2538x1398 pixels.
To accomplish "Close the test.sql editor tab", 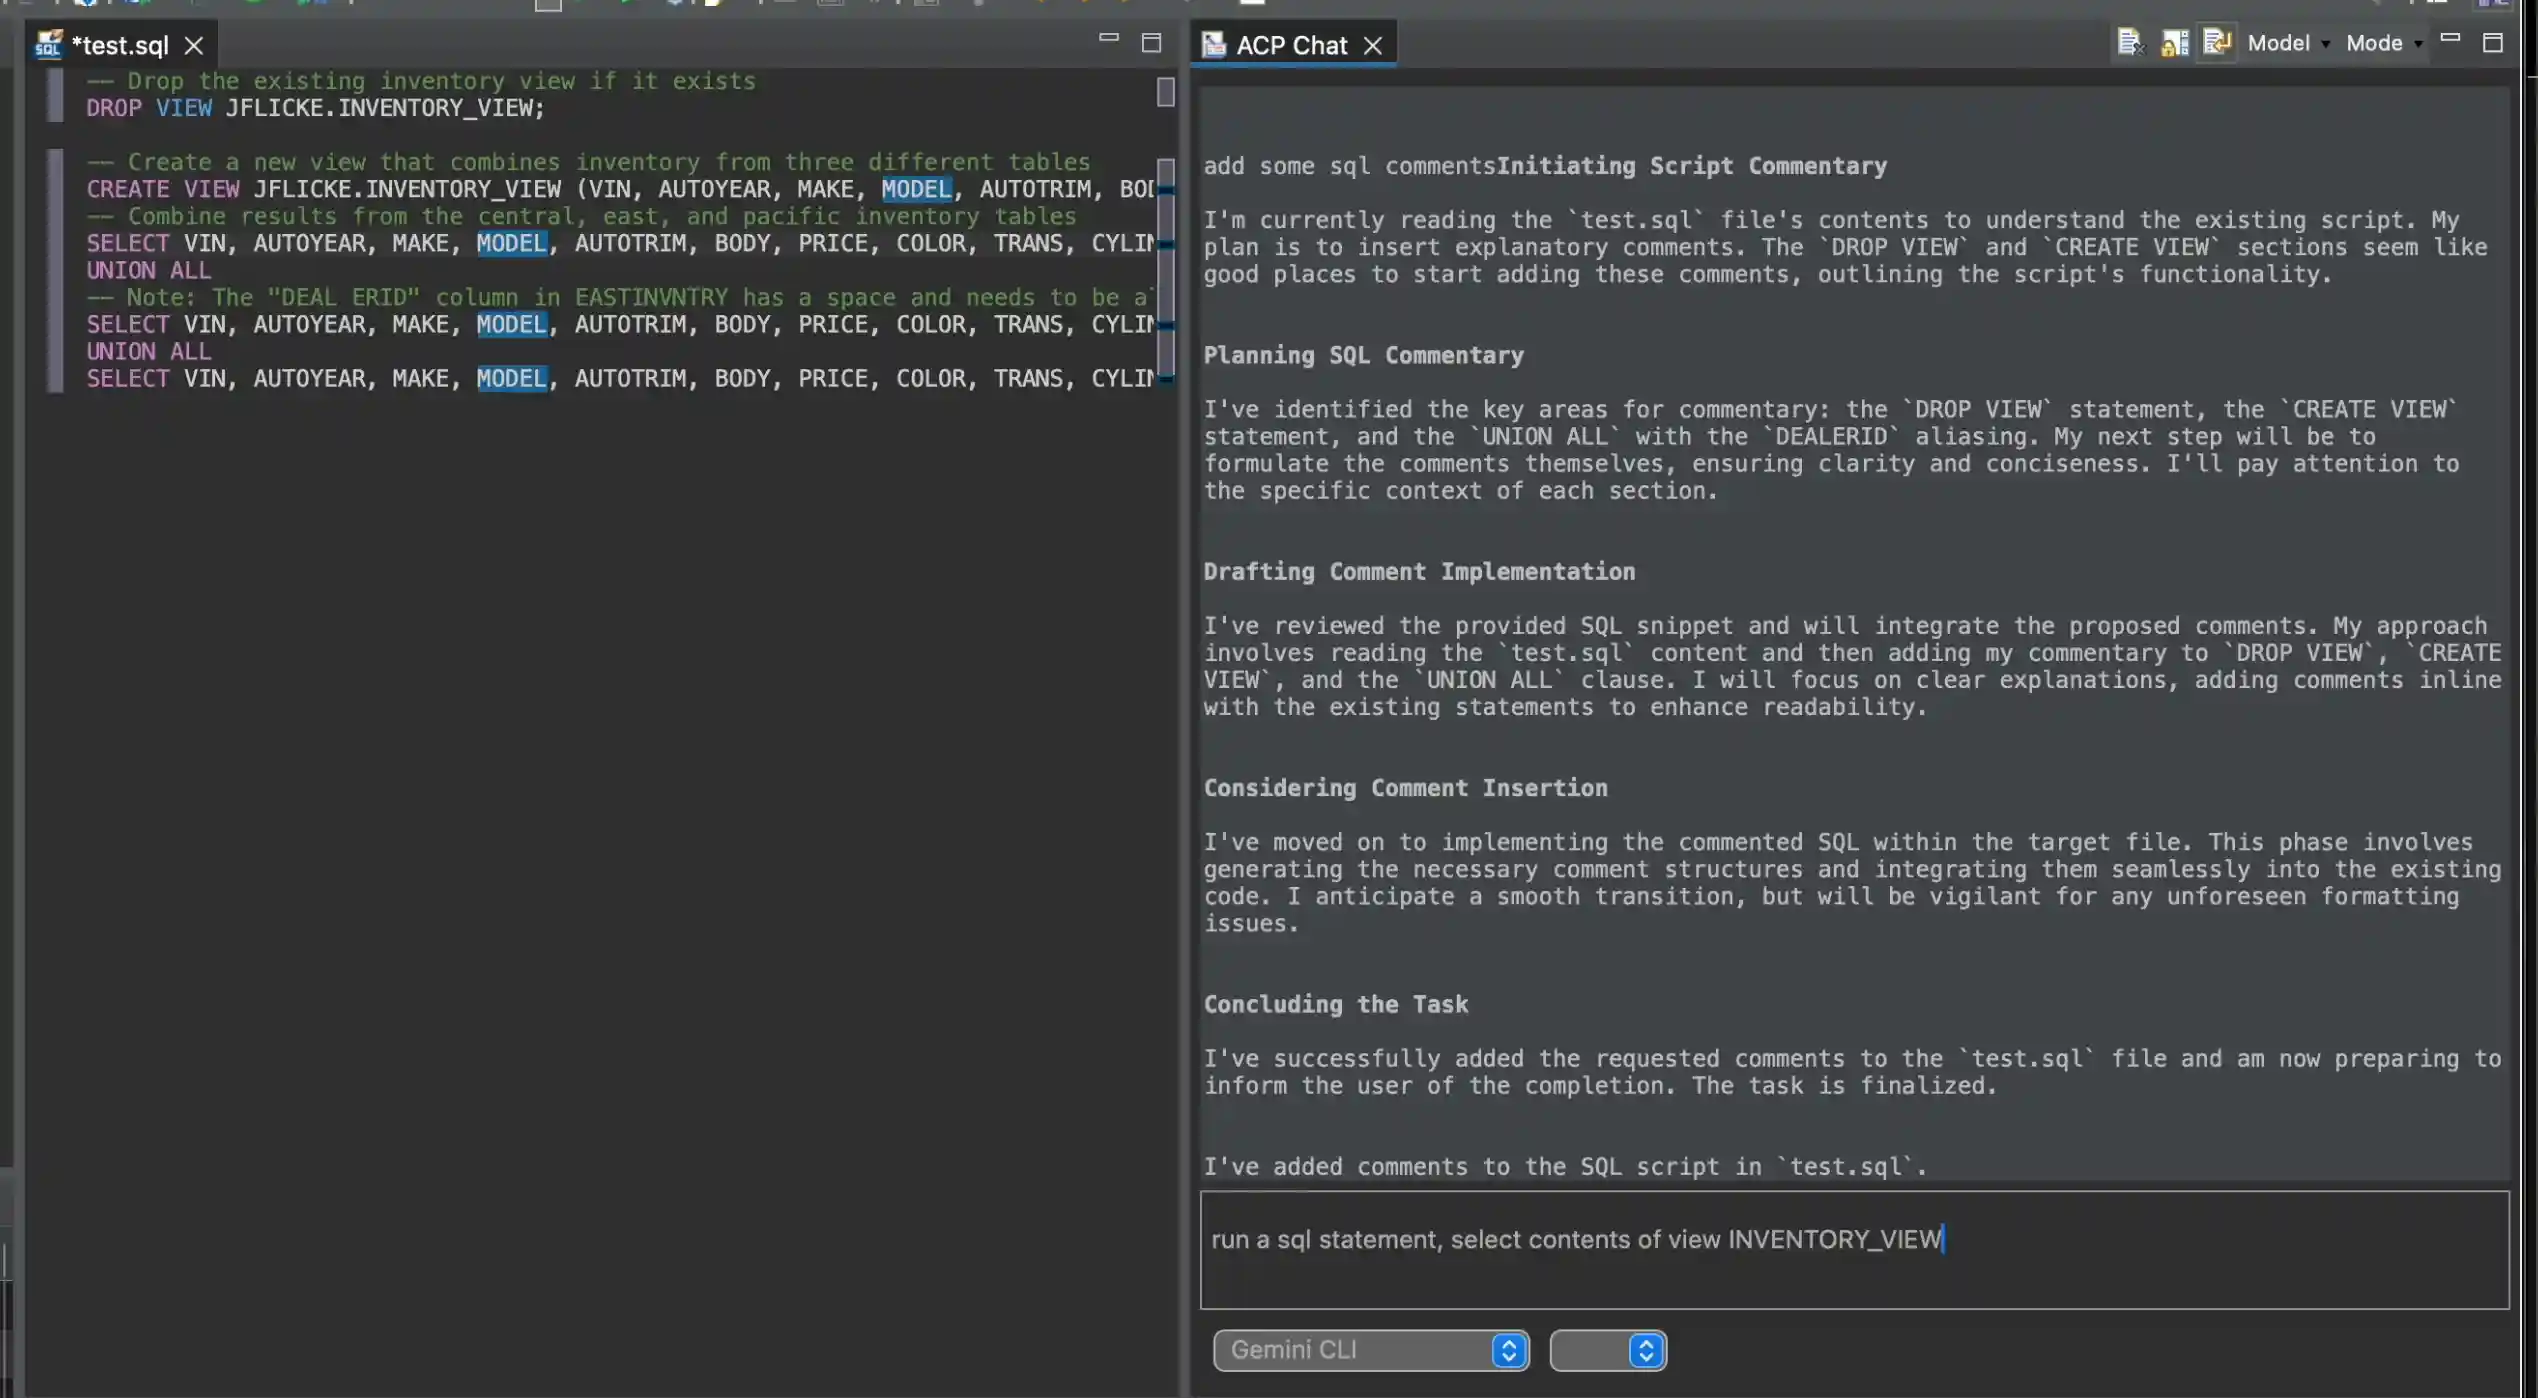I will 194,46.
